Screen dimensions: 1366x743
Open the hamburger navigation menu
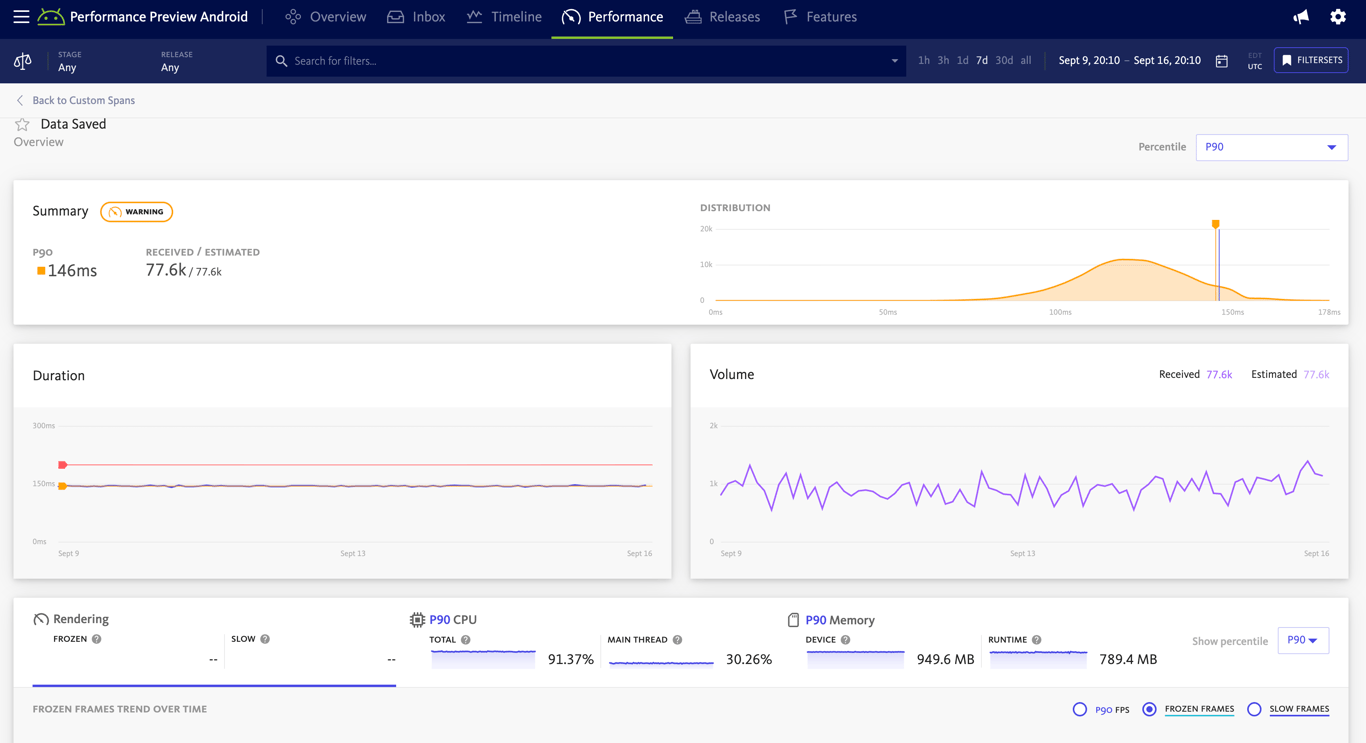tap(20, 17)
